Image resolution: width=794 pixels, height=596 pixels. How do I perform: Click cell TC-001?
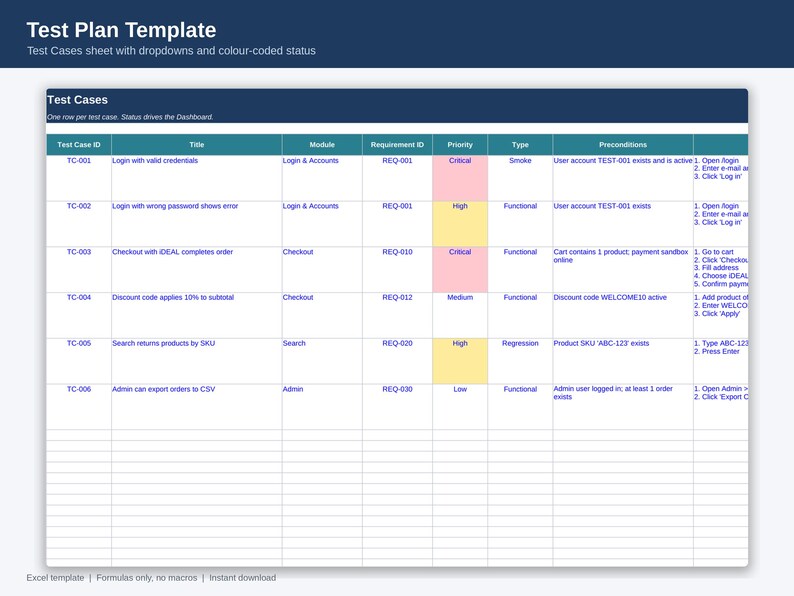coord(79,178)
